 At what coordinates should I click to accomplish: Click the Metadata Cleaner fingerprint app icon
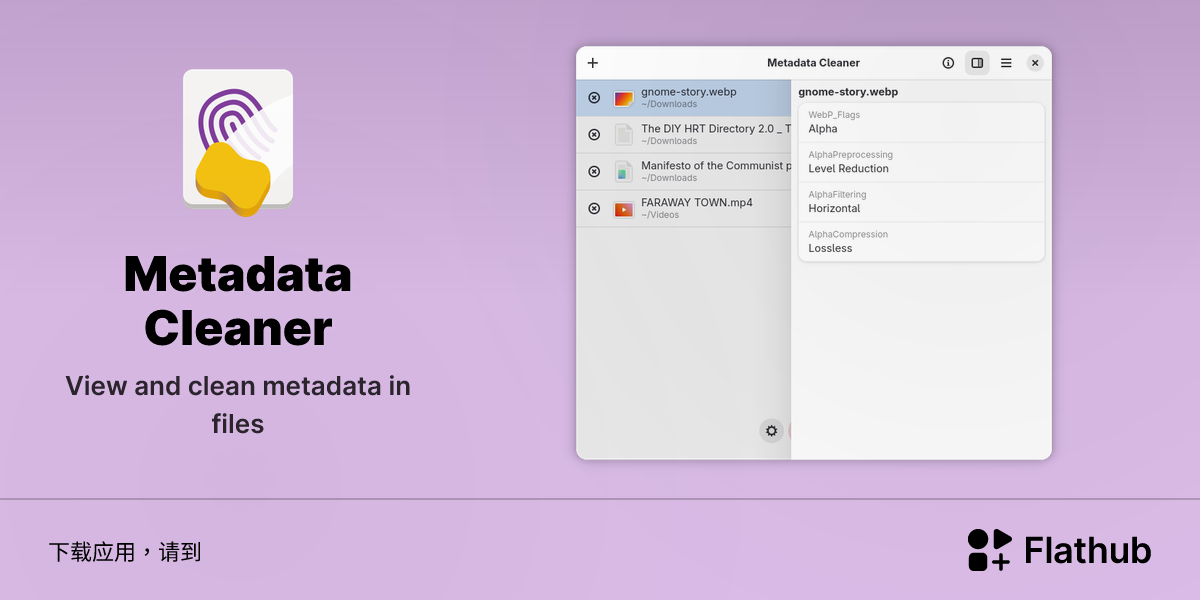[x=238, y=142]
